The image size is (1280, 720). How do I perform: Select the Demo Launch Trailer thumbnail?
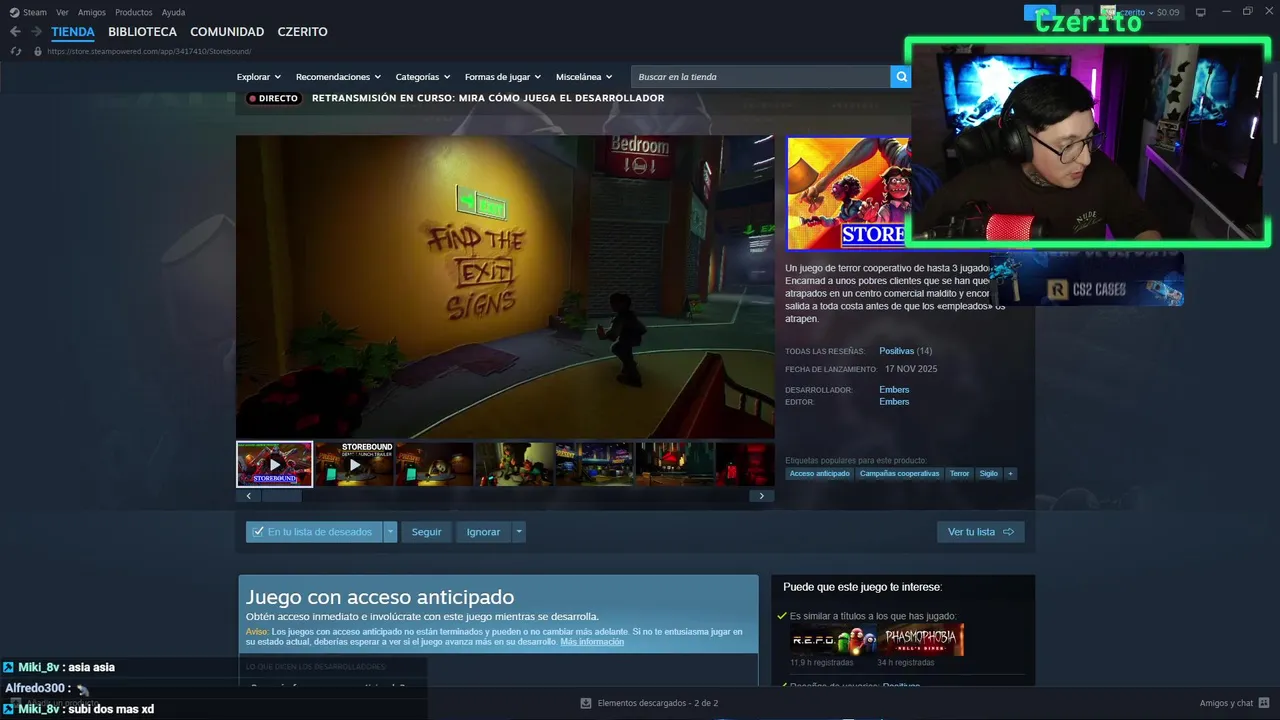[x=354, y=464]
